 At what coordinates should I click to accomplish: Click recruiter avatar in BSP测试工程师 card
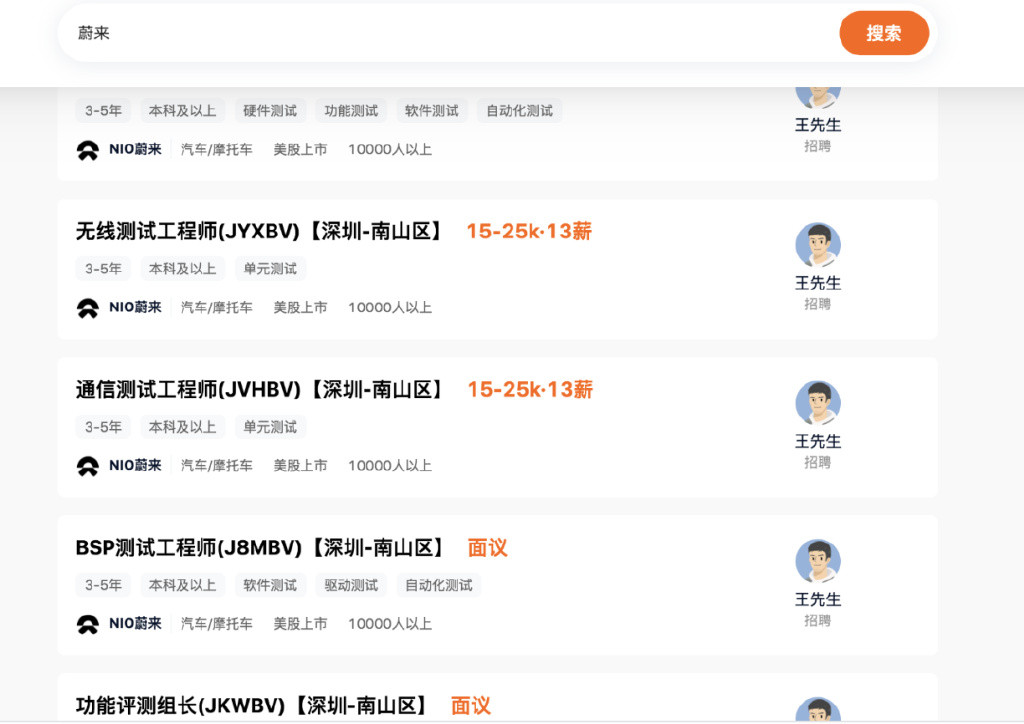818,561
